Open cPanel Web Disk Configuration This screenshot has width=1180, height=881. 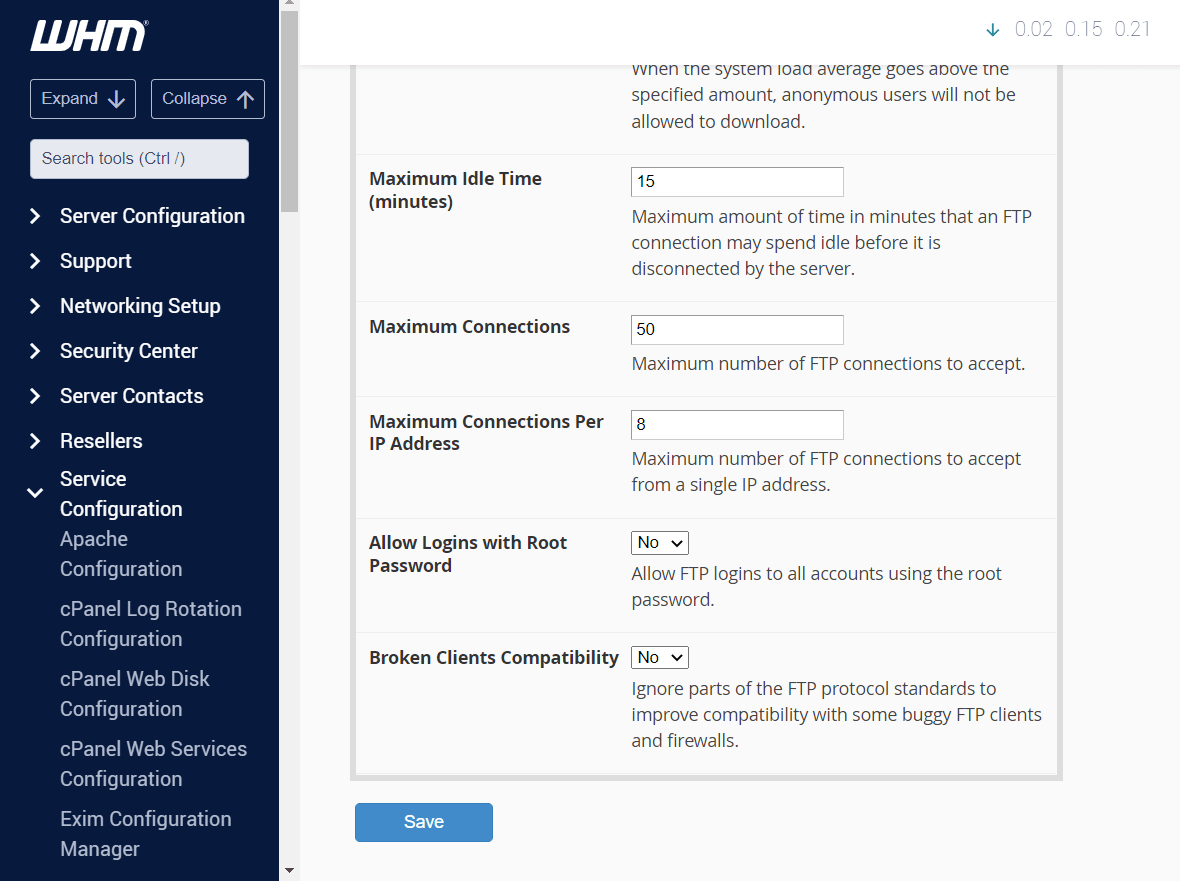click(x=134, y=694)
